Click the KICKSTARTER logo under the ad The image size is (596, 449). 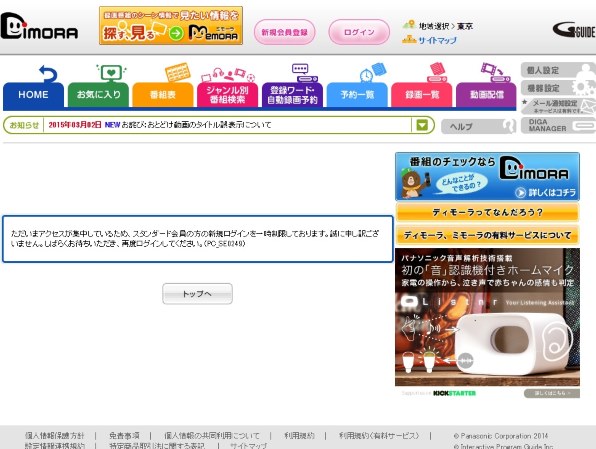point(454,393)
